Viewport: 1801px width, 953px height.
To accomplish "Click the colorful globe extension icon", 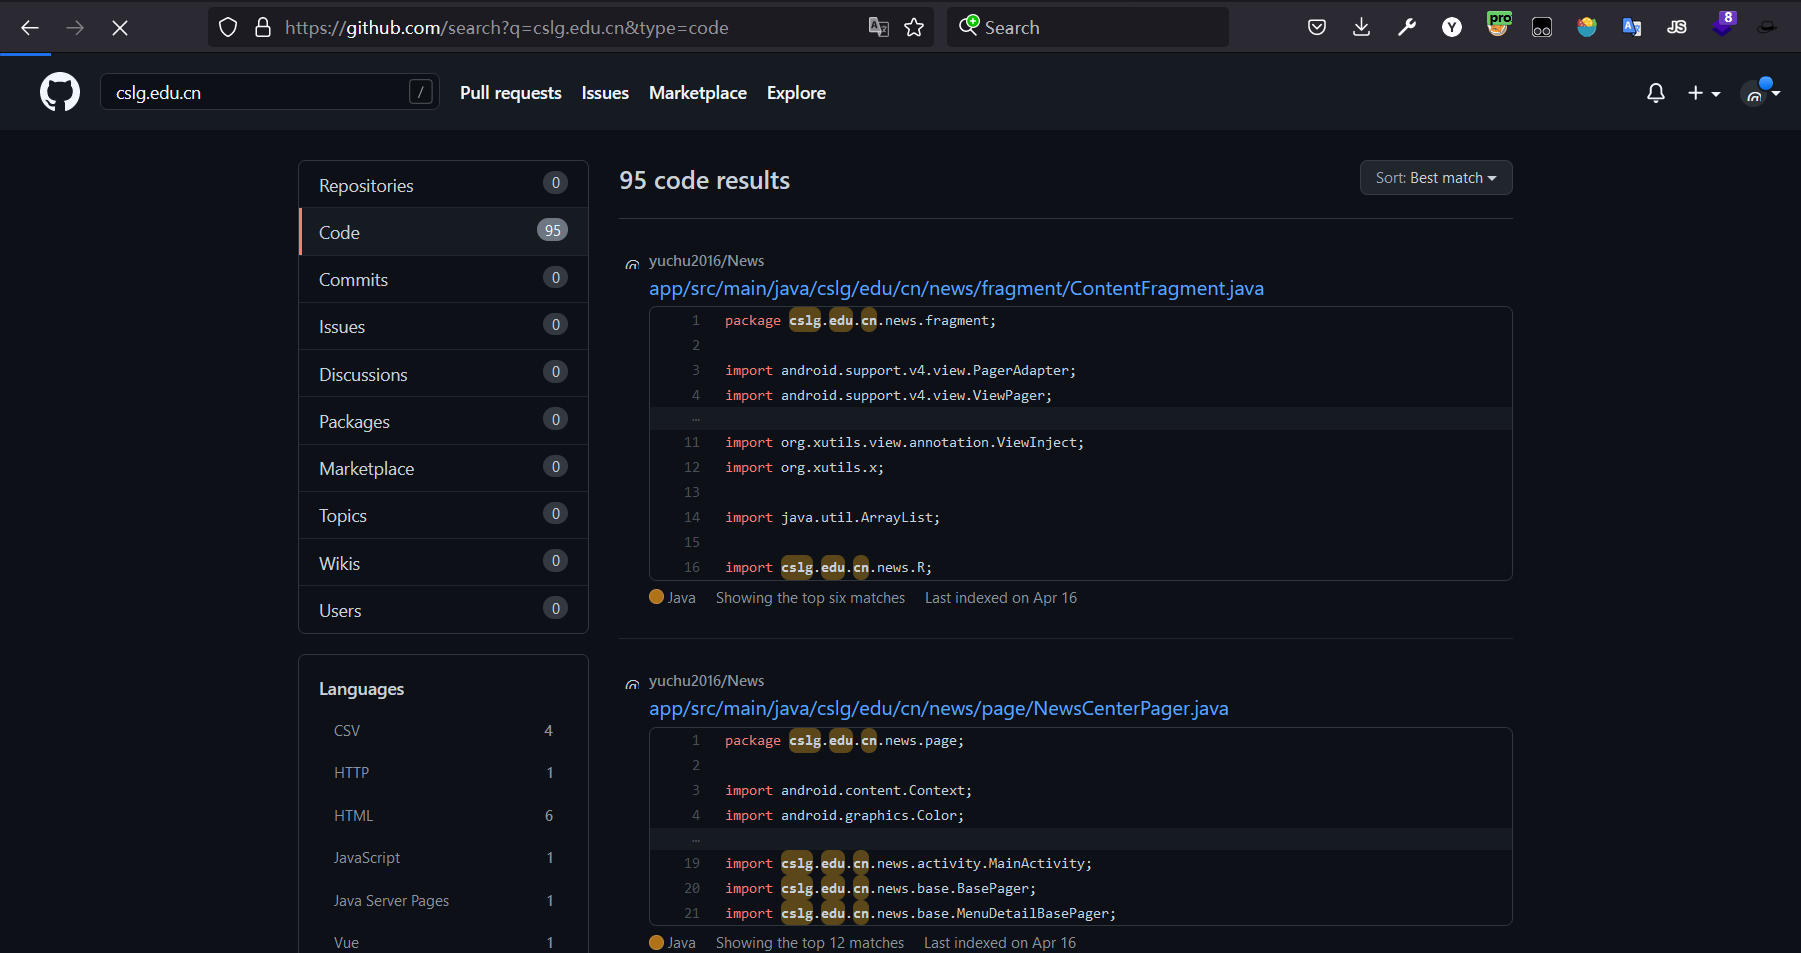I will click(1587, 27).
